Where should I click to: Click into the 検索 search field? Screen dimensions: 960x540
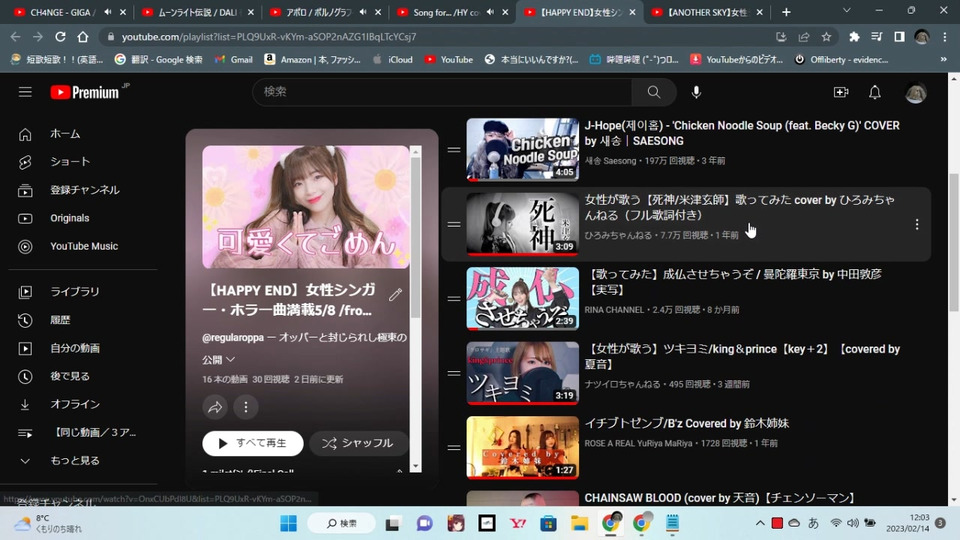tap(442, 92)
